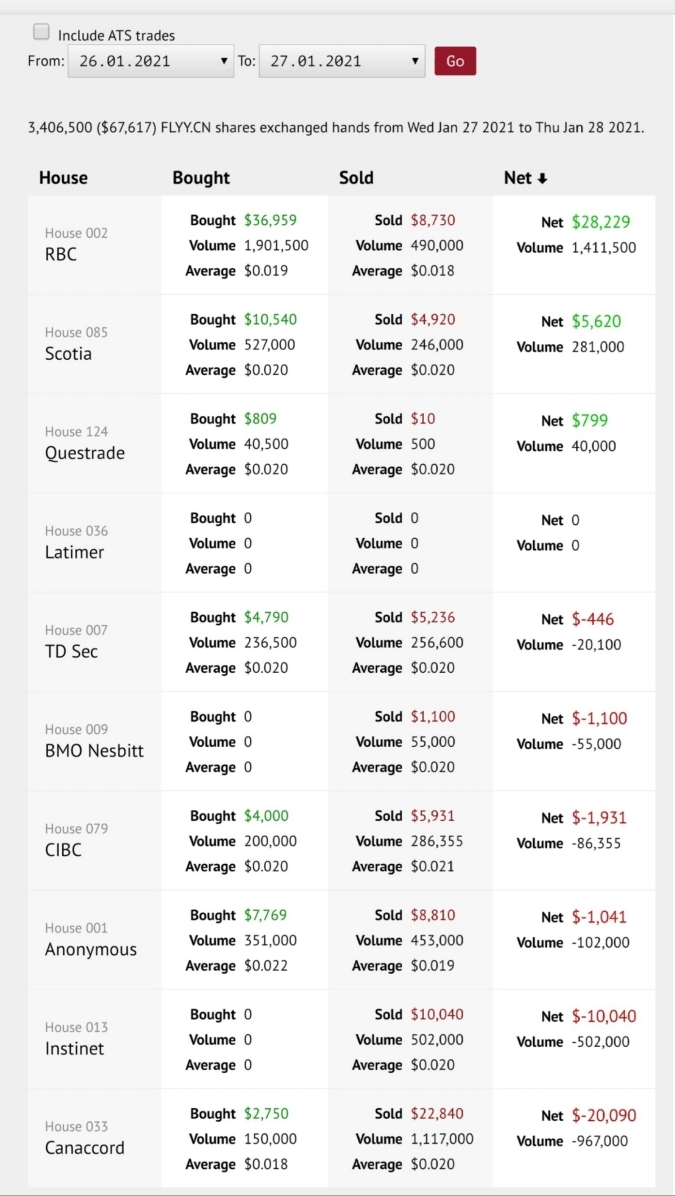Select the CIBC house entry
This screenshot has width=675, height=1196.
pyautogui.click(x=63, y=850)
